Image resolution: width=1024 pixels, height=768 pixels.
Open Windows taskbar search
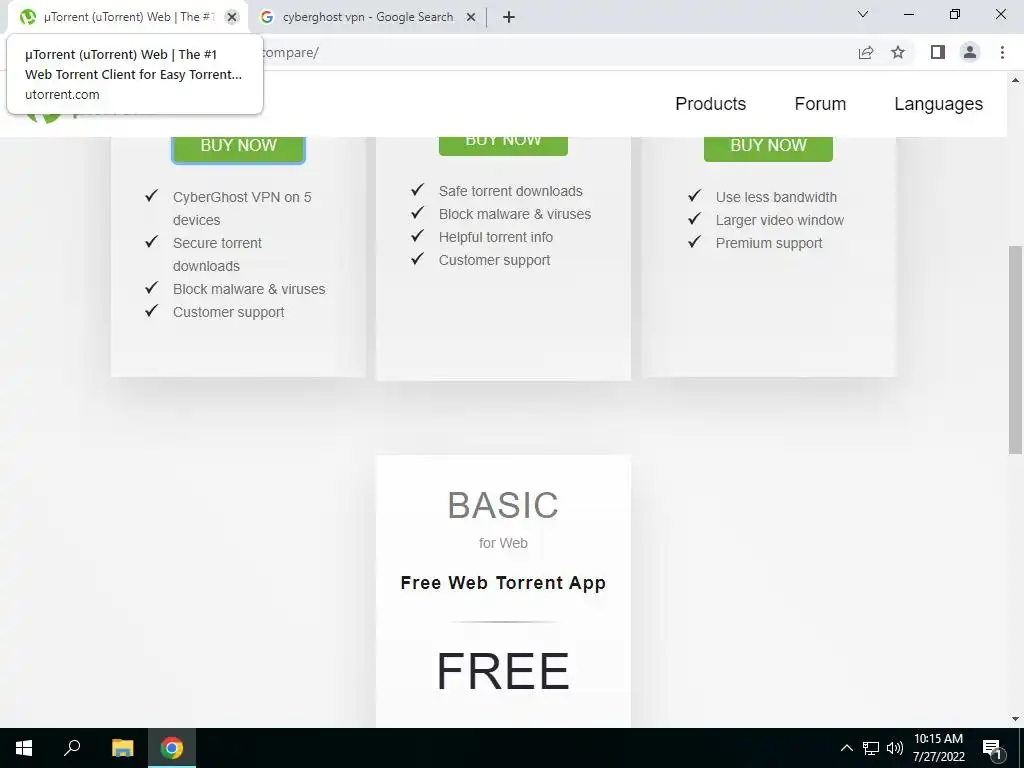pos(72,748)
